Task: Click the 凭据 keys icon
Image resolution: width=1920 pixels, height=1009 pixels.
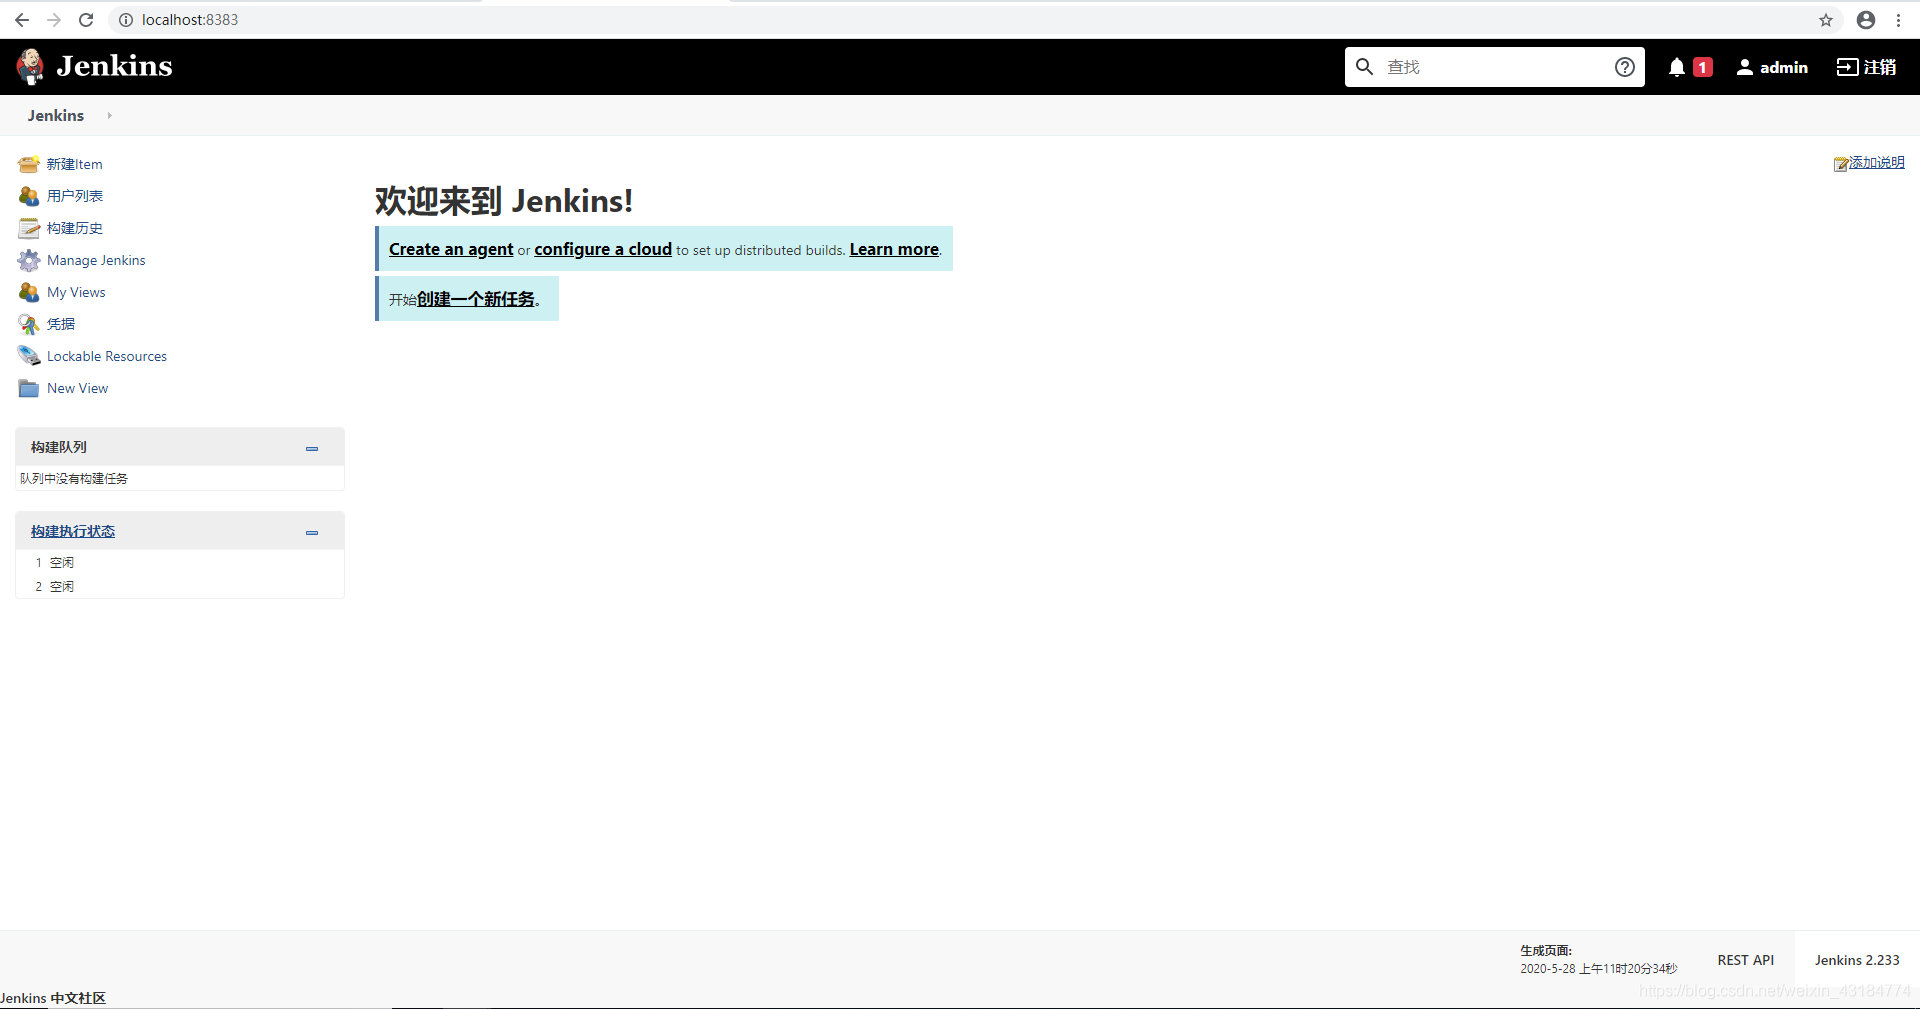Action: (29, 324)
